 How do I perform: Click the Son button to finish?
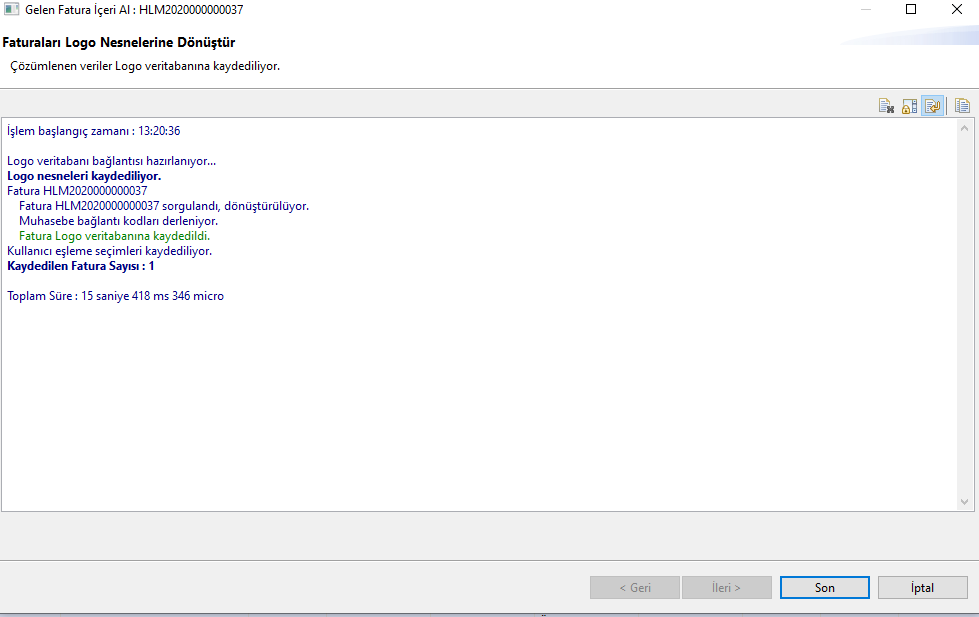tap(824, 588)
